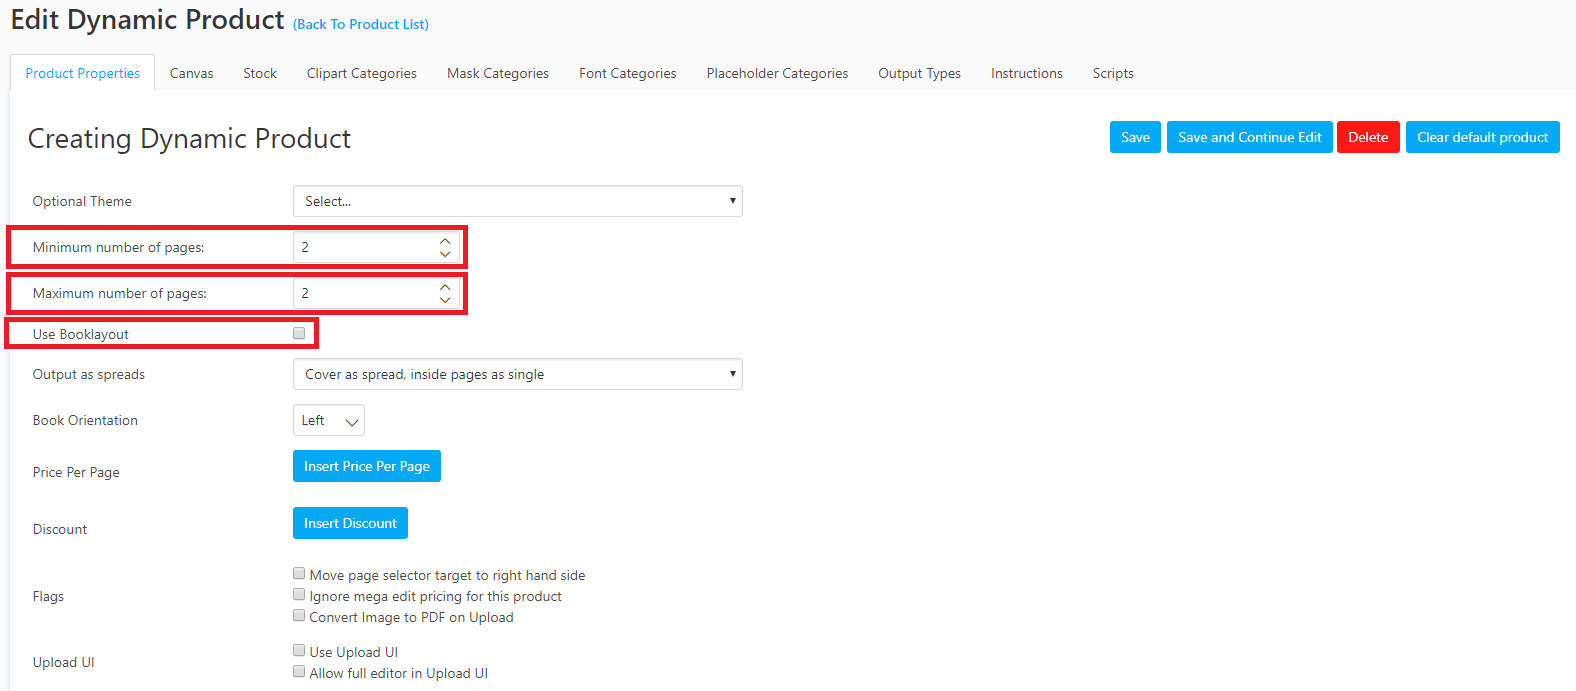This screenshot has width=1576, height=691.
Task: Click the Discount label
Action: pos(60,529)
